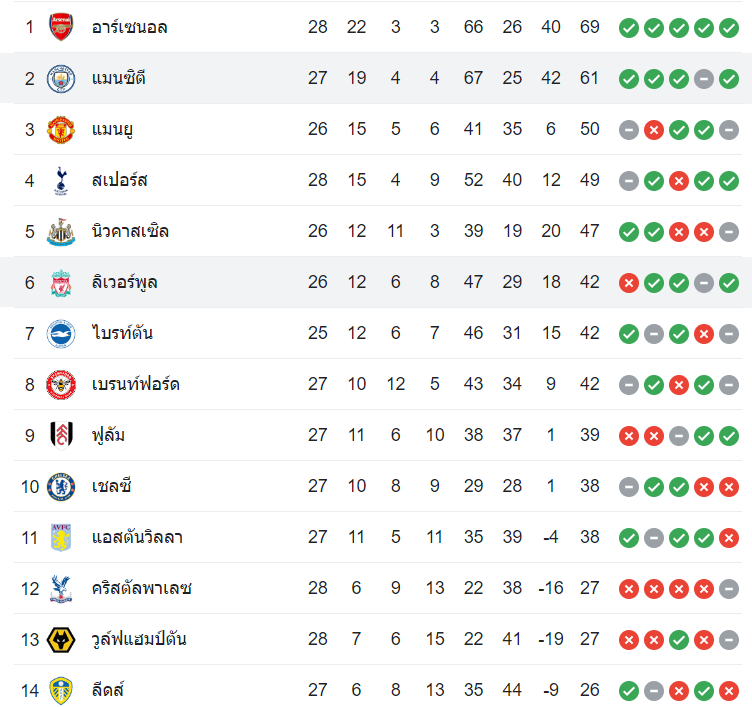
Task: Select the Manchester United crest
Action: click(x=61, y=129)
